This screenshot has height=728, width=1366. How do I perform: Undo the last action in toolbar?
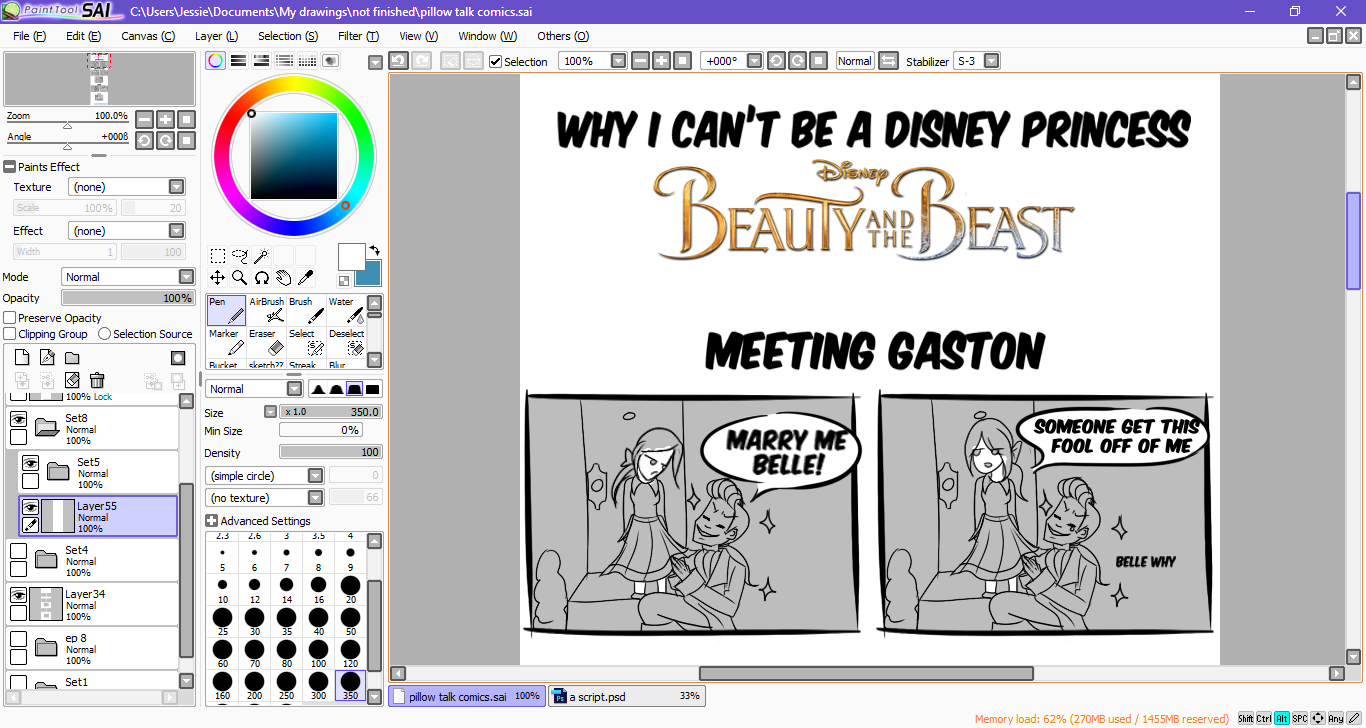[398, 61]
